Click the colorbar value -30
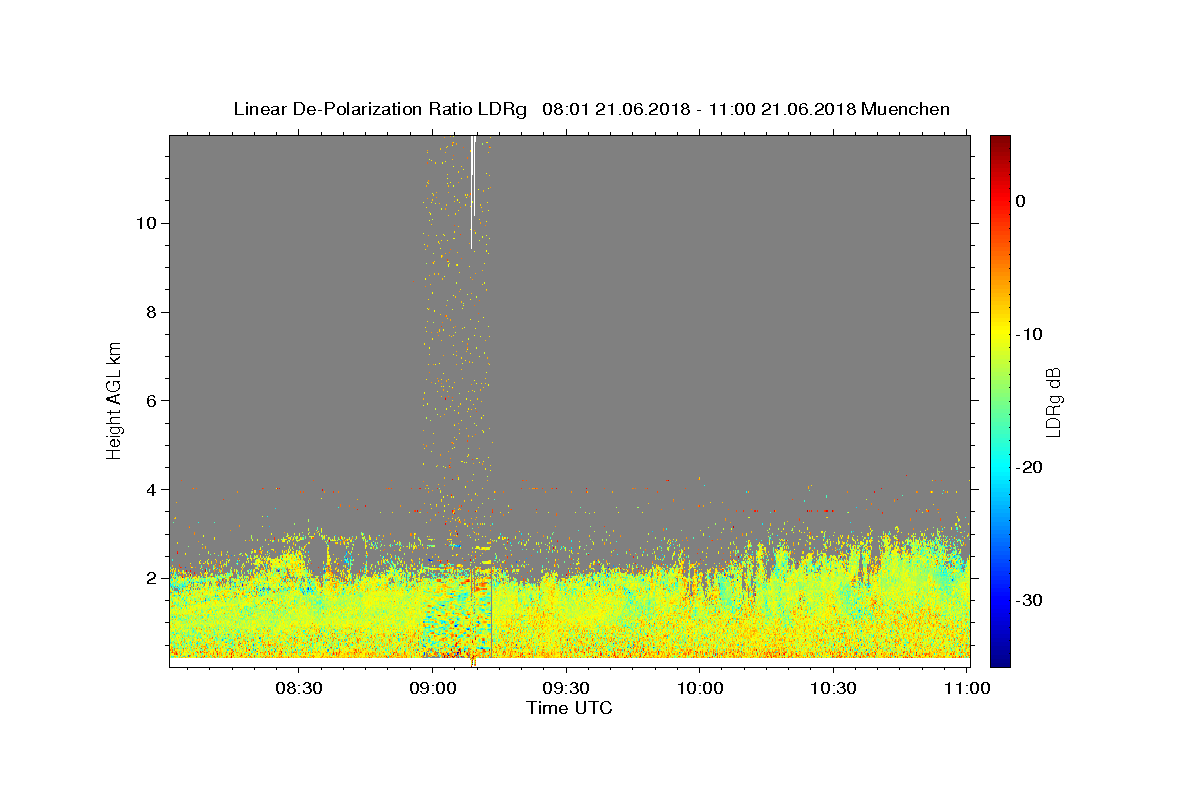 tap(1030, 600)
